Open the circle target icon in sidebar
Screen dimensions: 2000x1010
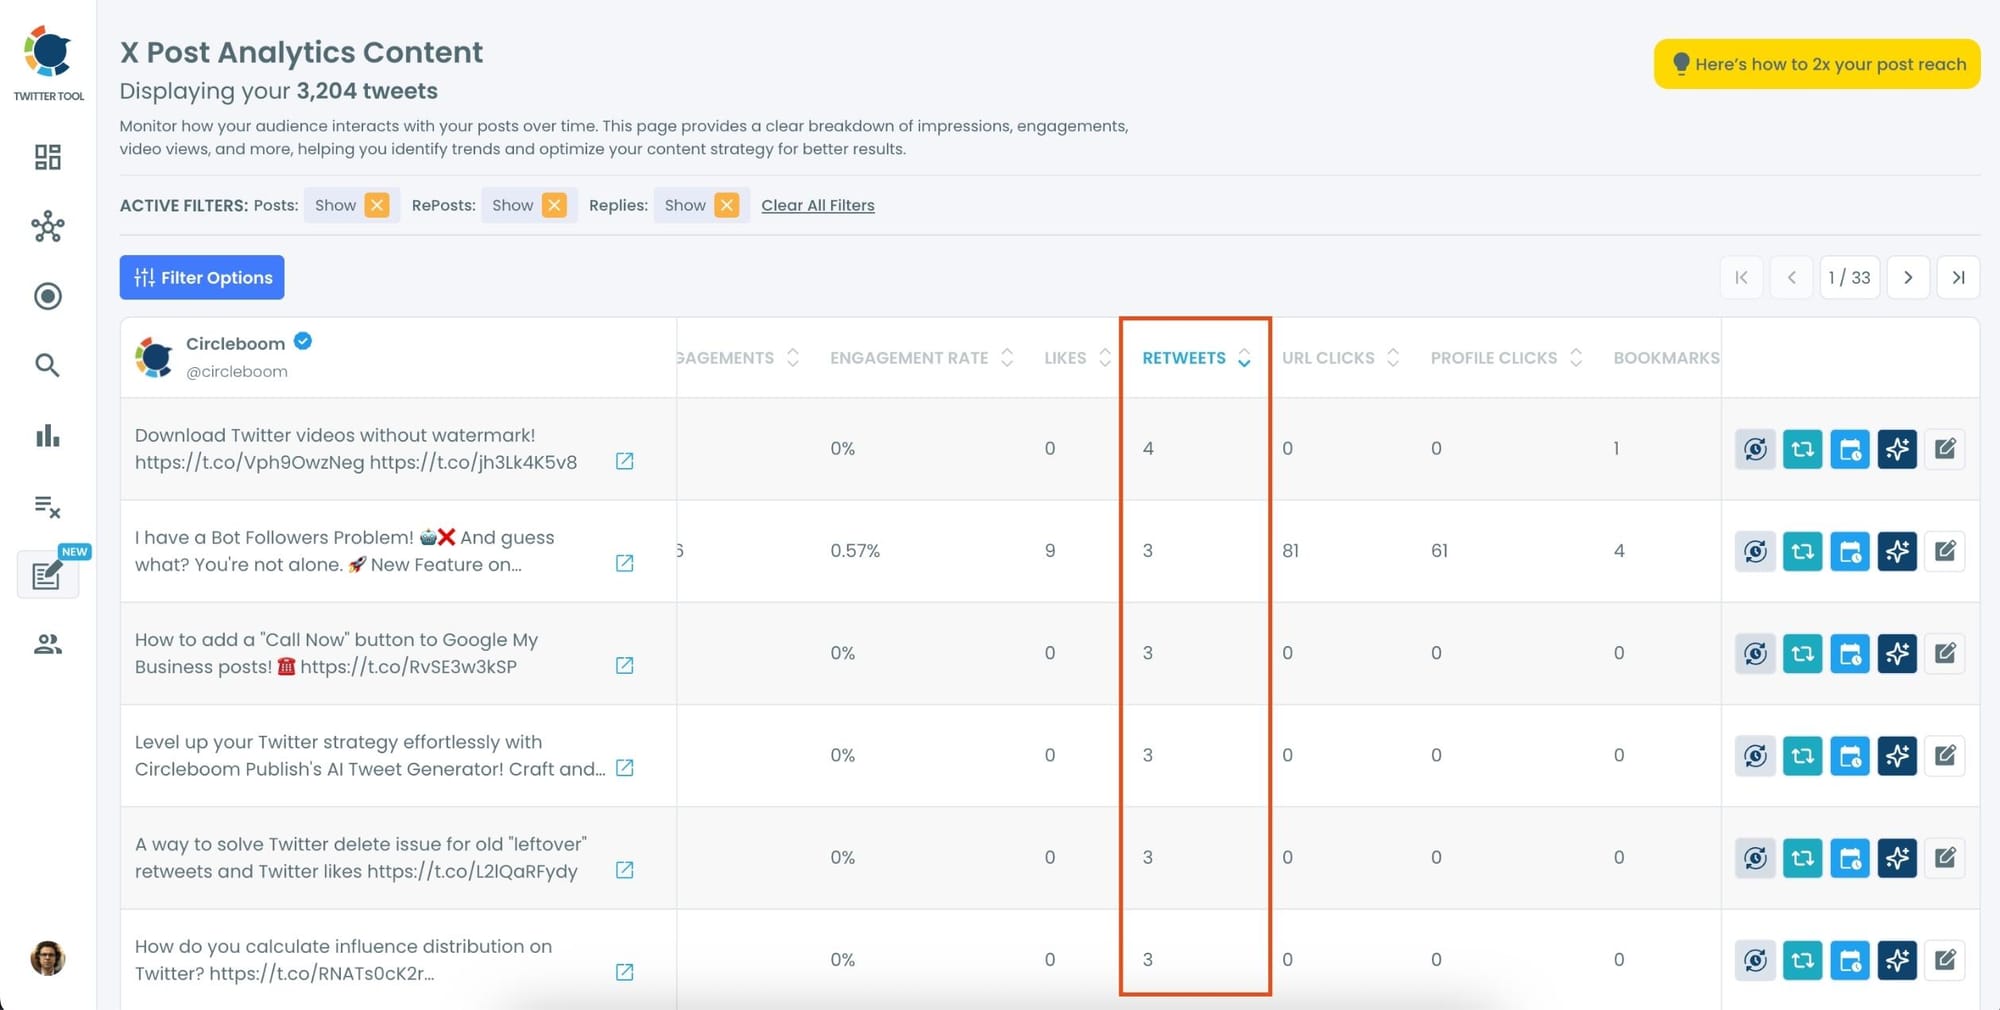click(47, 296)
